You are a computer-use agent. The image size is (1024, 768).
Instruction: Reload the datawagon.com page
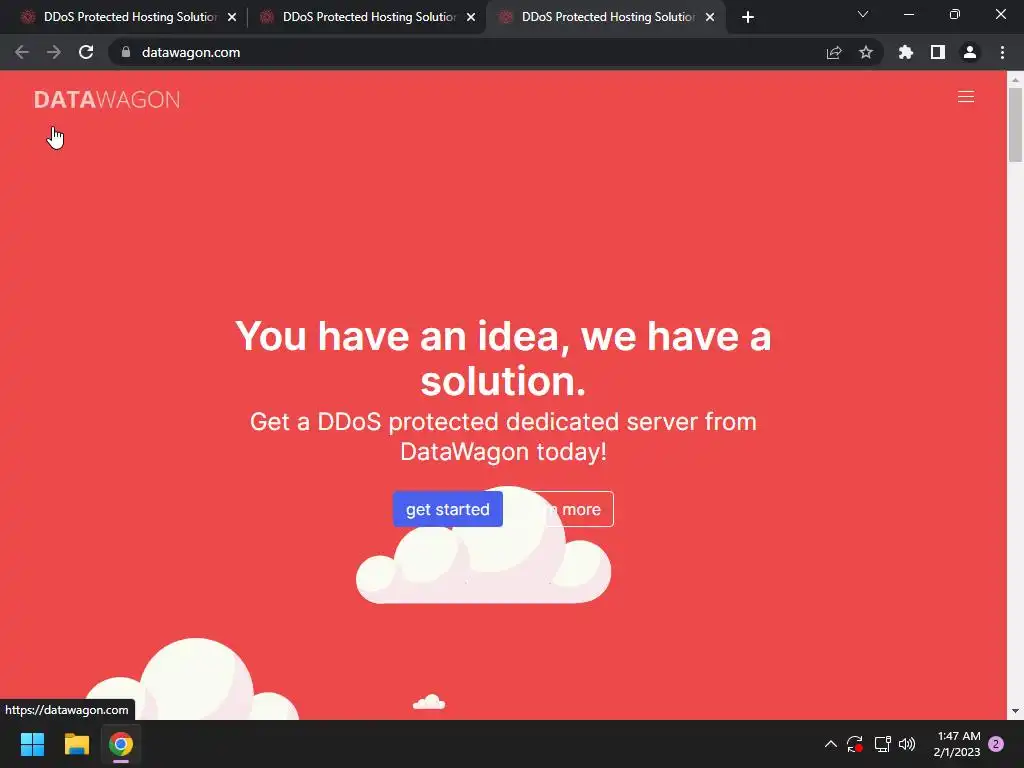[x=86, y=52]
